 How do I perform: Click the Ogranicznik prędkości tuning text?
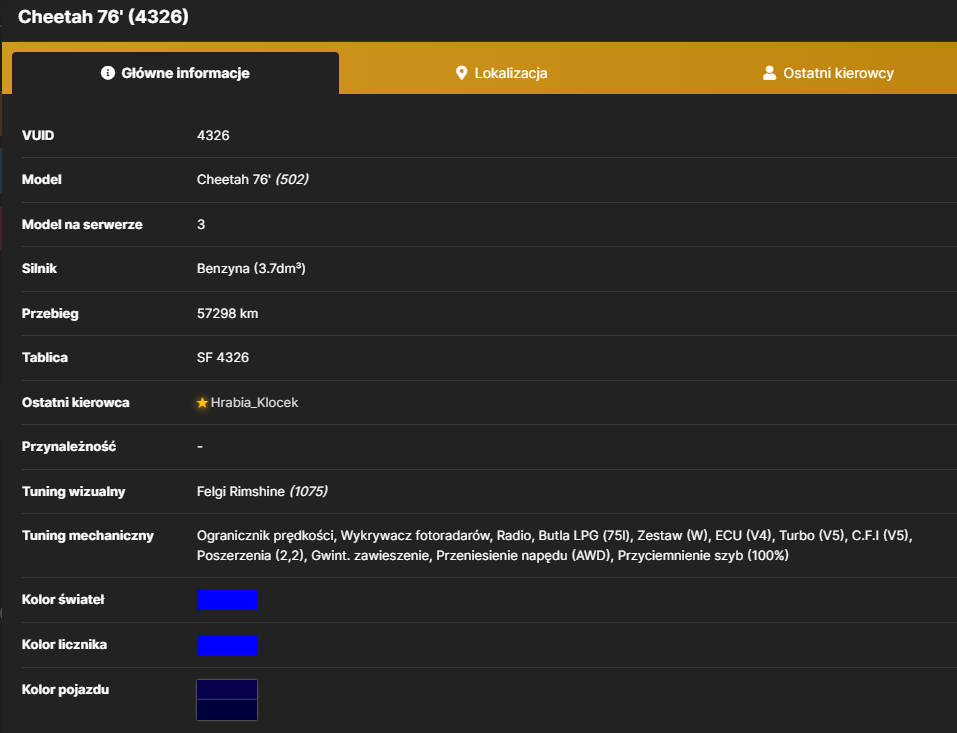coord(265,536)
